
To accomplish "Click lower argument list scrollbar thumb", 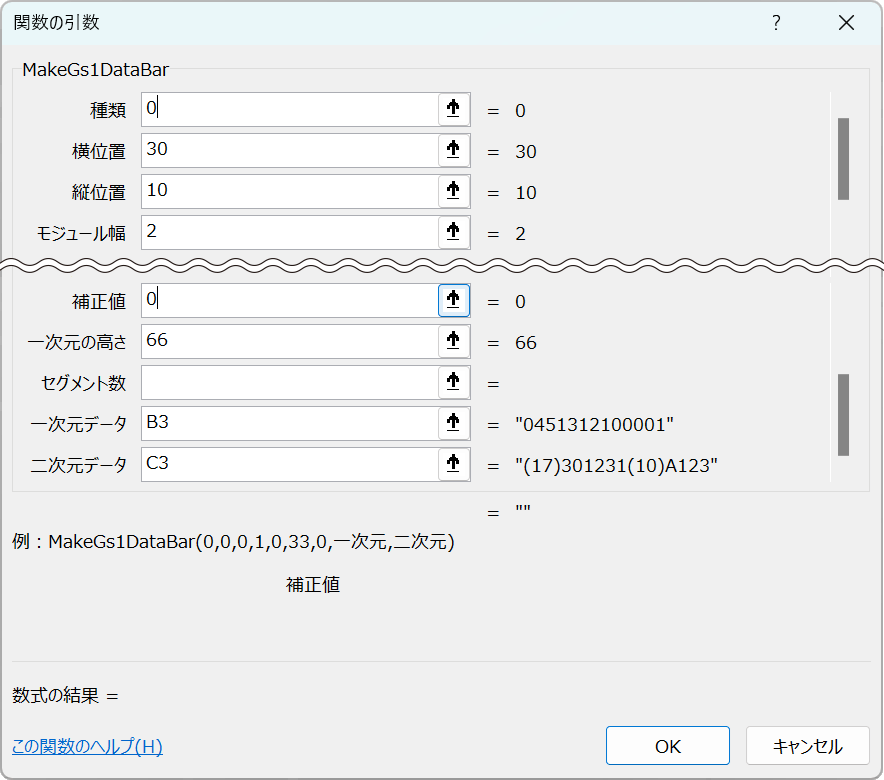I will click(x=843, y=415).
